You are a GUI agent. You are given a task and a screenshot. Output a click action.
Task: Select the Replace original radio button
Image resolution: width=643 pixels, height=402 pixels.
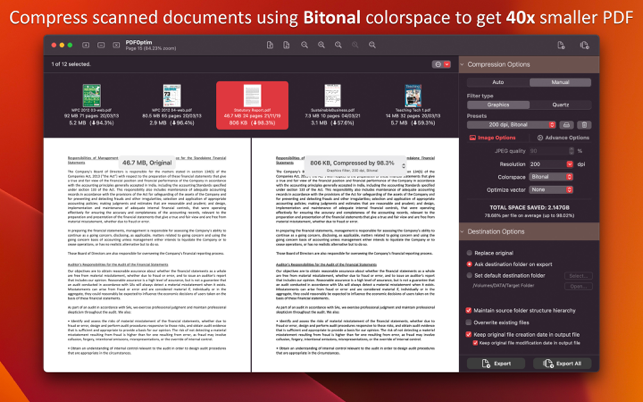pos(469,253)
